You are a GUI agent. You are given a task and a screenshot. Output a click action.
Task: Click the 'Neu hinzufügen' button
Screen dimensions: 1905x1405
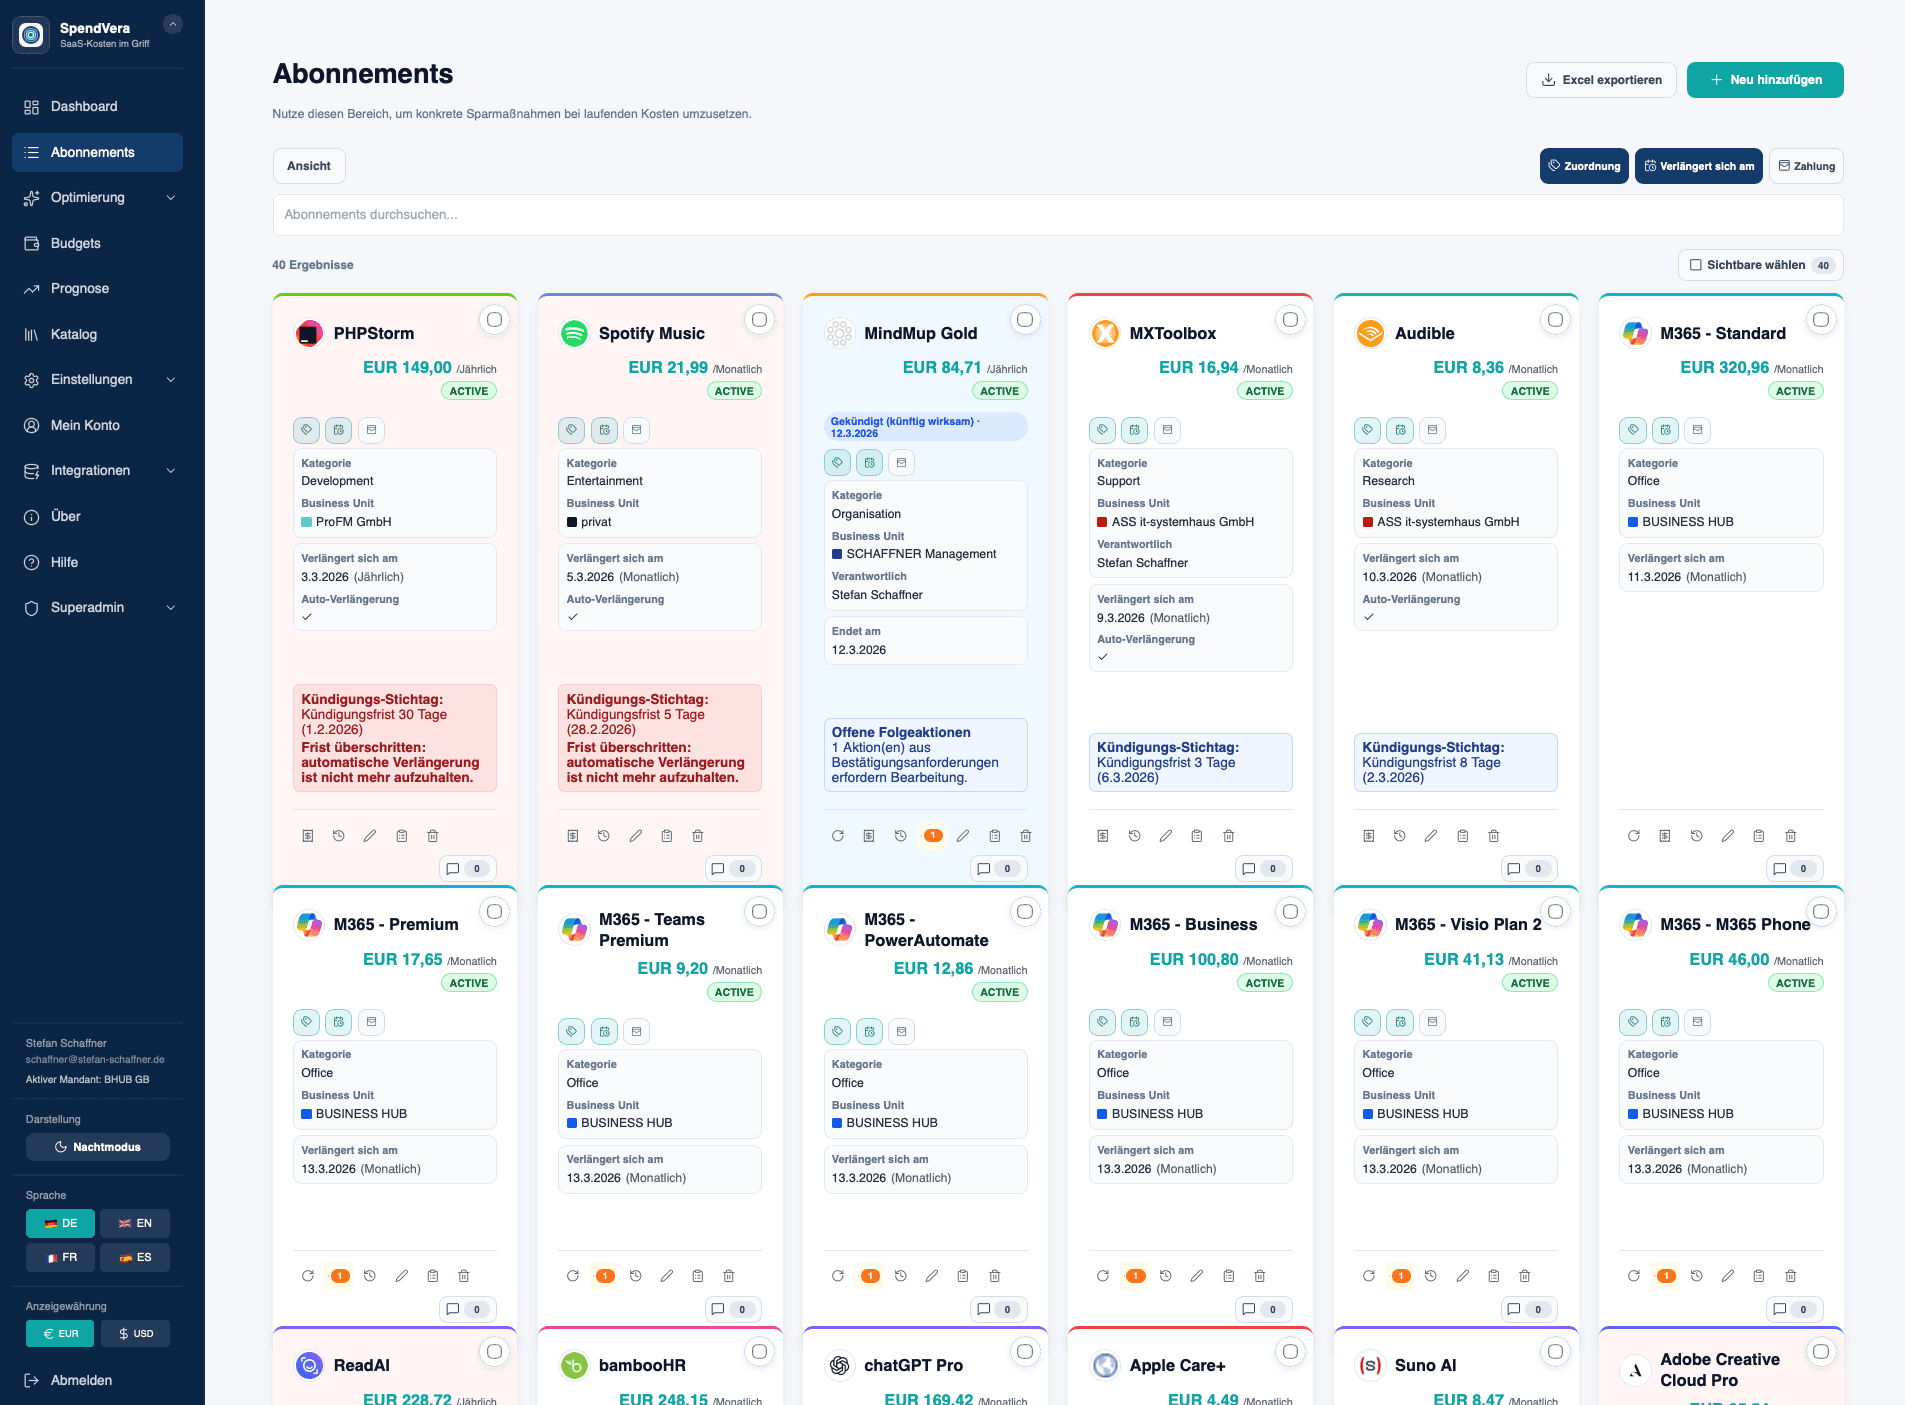click(x=1764, y=80)
